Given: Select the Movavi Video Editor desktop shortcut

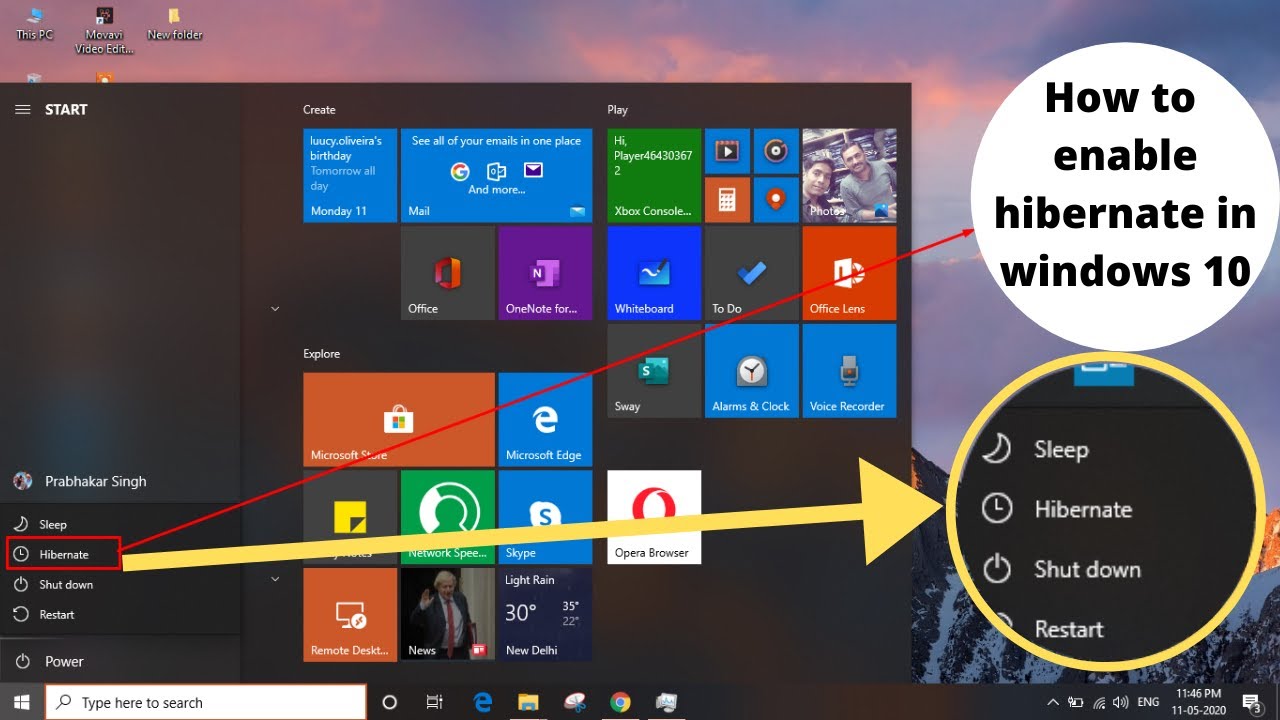Looking at the screenshot, I should click(x=104, y=30).
